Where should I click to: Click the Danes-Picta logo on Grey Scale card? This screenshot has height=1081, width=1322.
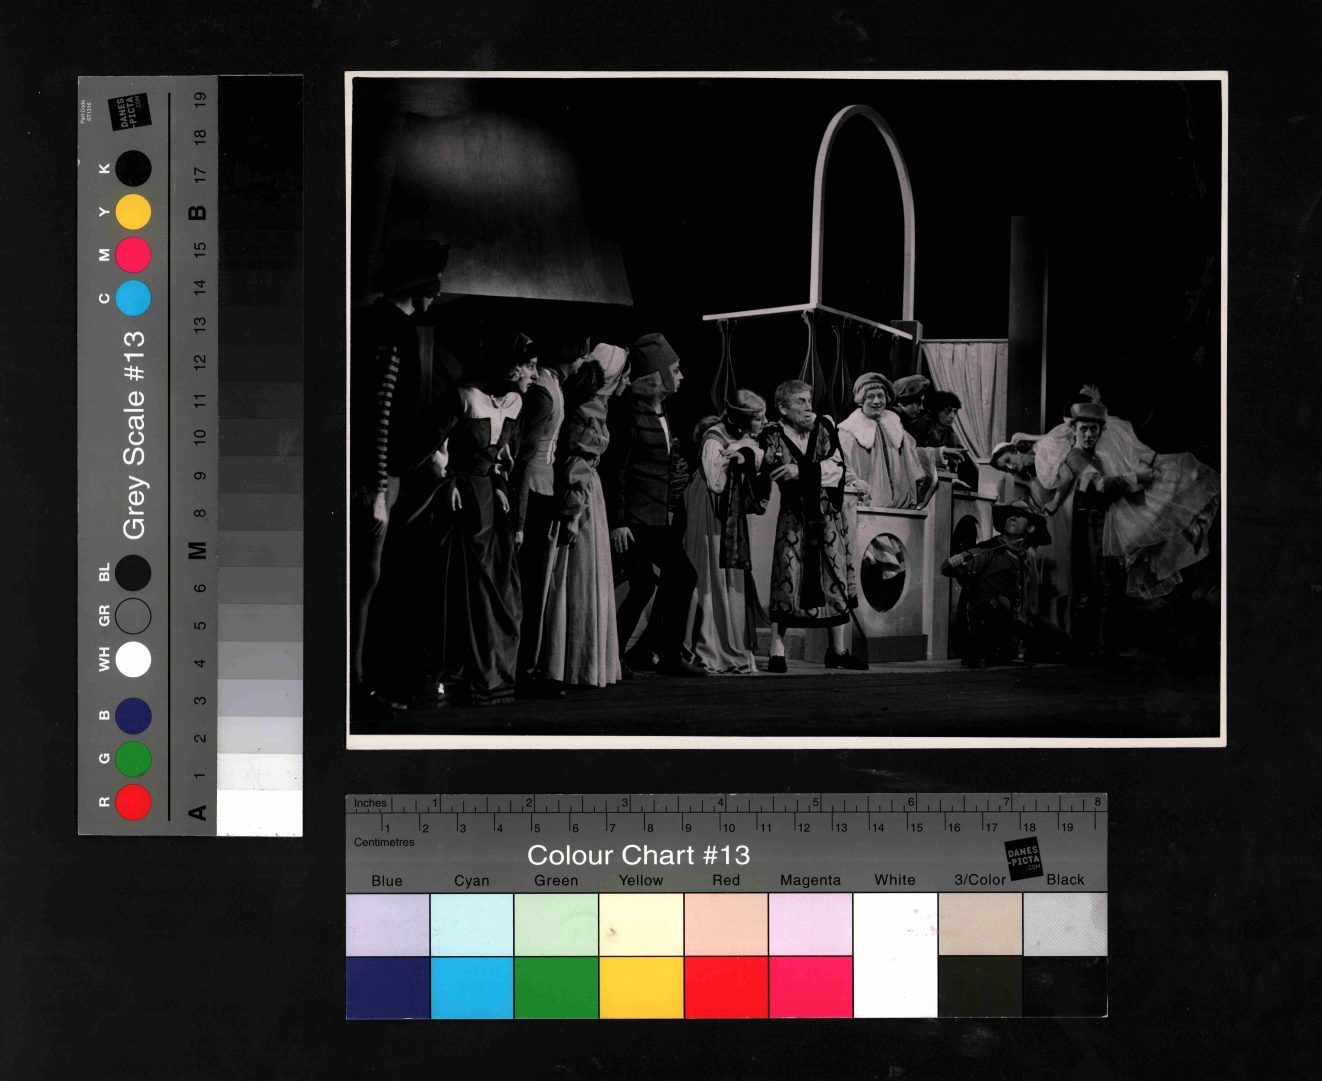129,112
